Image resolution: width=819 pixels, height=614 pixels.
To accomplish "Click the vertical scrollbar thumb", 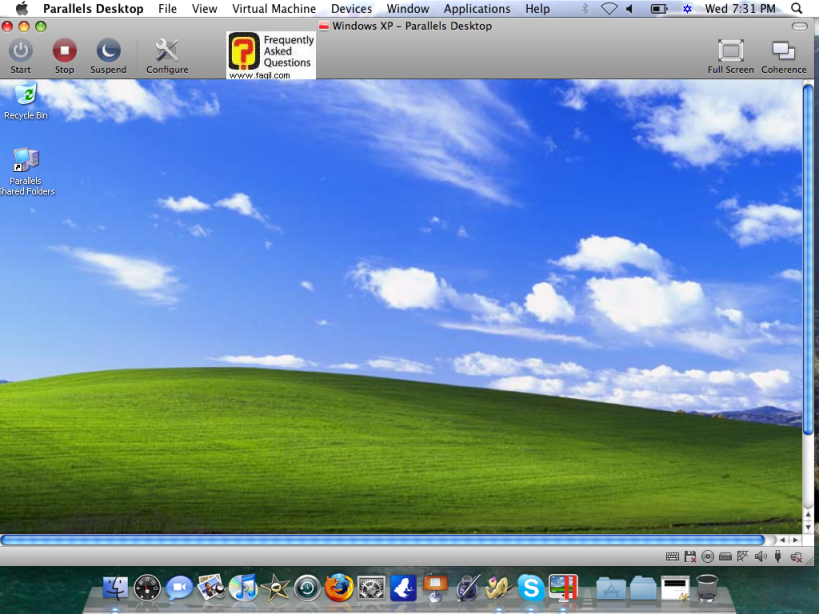I will point(808,259).
